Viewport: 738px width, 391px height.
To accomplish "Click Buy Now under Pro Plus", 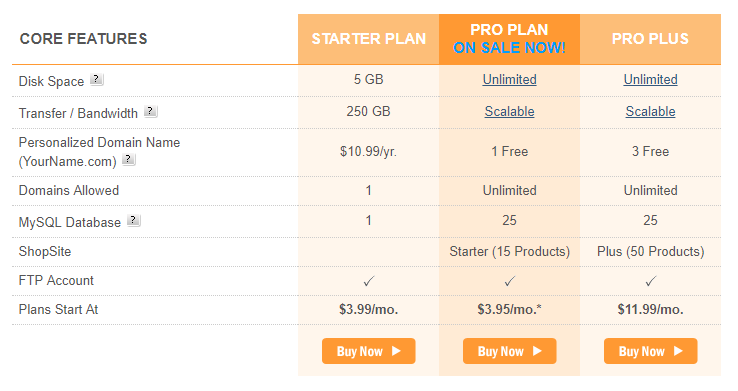I will (650, 351).
